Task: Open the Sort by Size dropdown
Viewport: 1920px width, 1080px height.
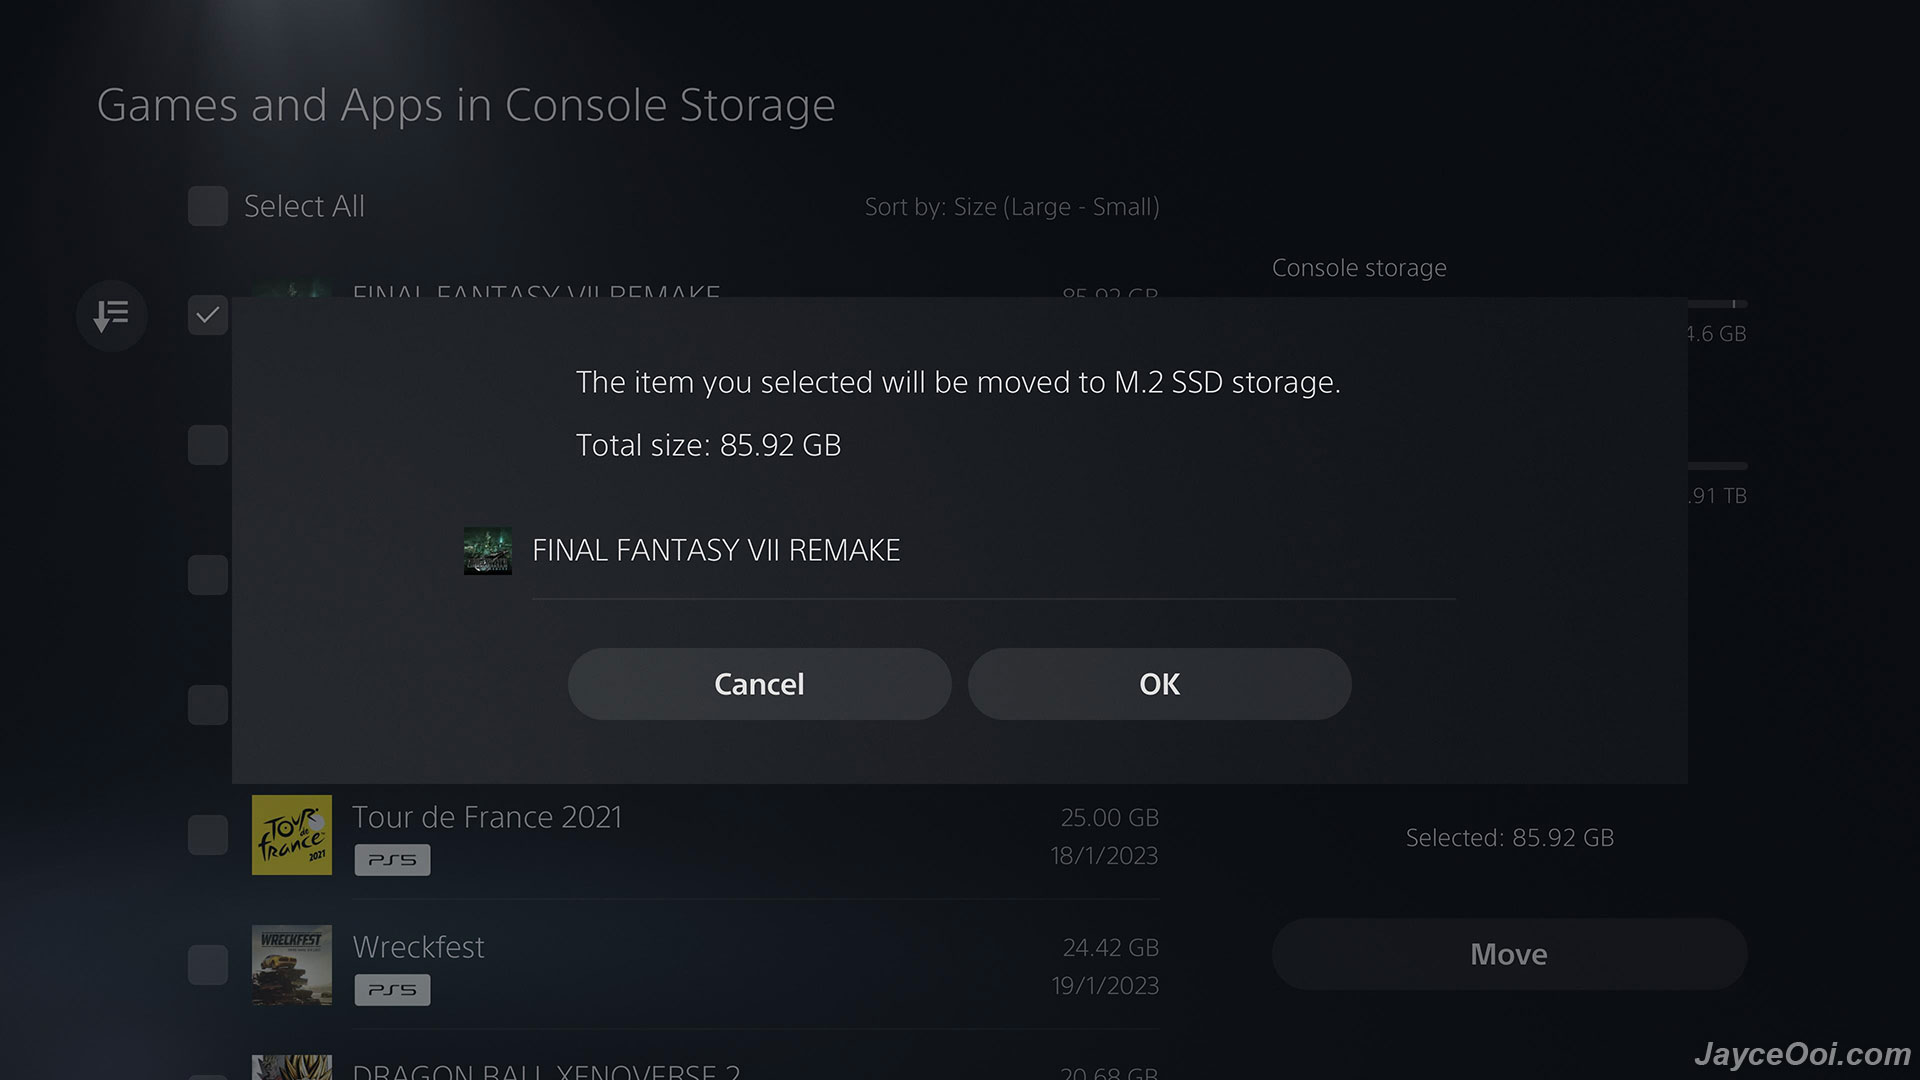Action: [x=1012, y=207]
